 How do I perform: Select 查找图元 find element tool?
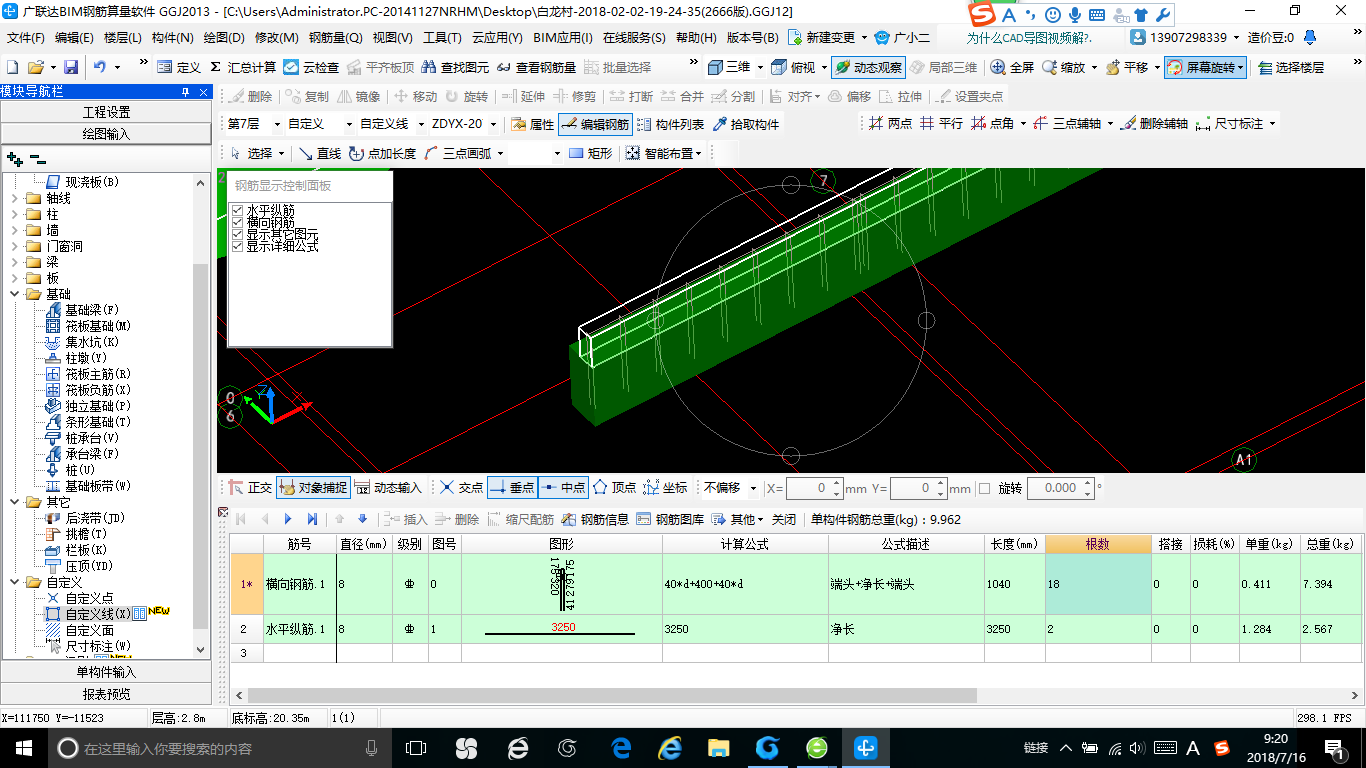(x=456, y=67)
